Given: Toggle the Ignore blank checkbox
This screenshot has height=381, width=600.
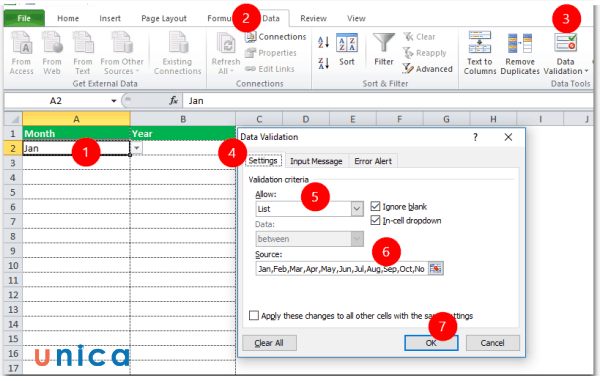Looking at the screenshot, I should (x=375, y=207).
